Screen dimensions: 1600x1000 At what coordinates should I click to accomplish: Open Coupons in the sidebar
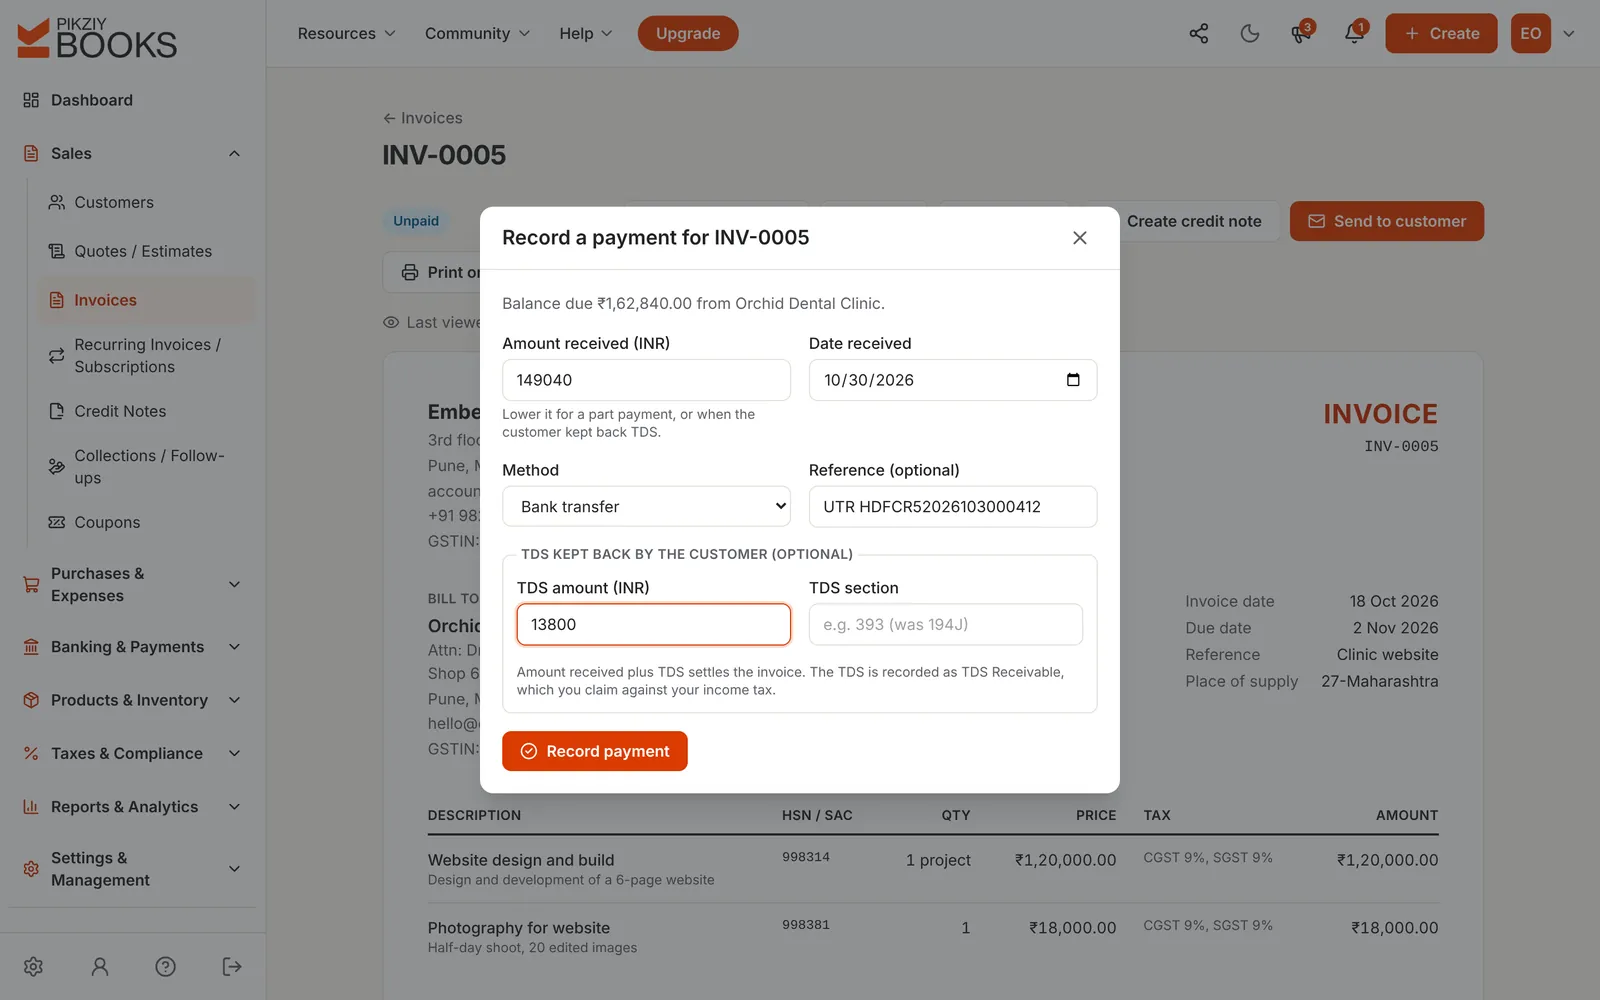pyautogui.click(x=146, y=522)
